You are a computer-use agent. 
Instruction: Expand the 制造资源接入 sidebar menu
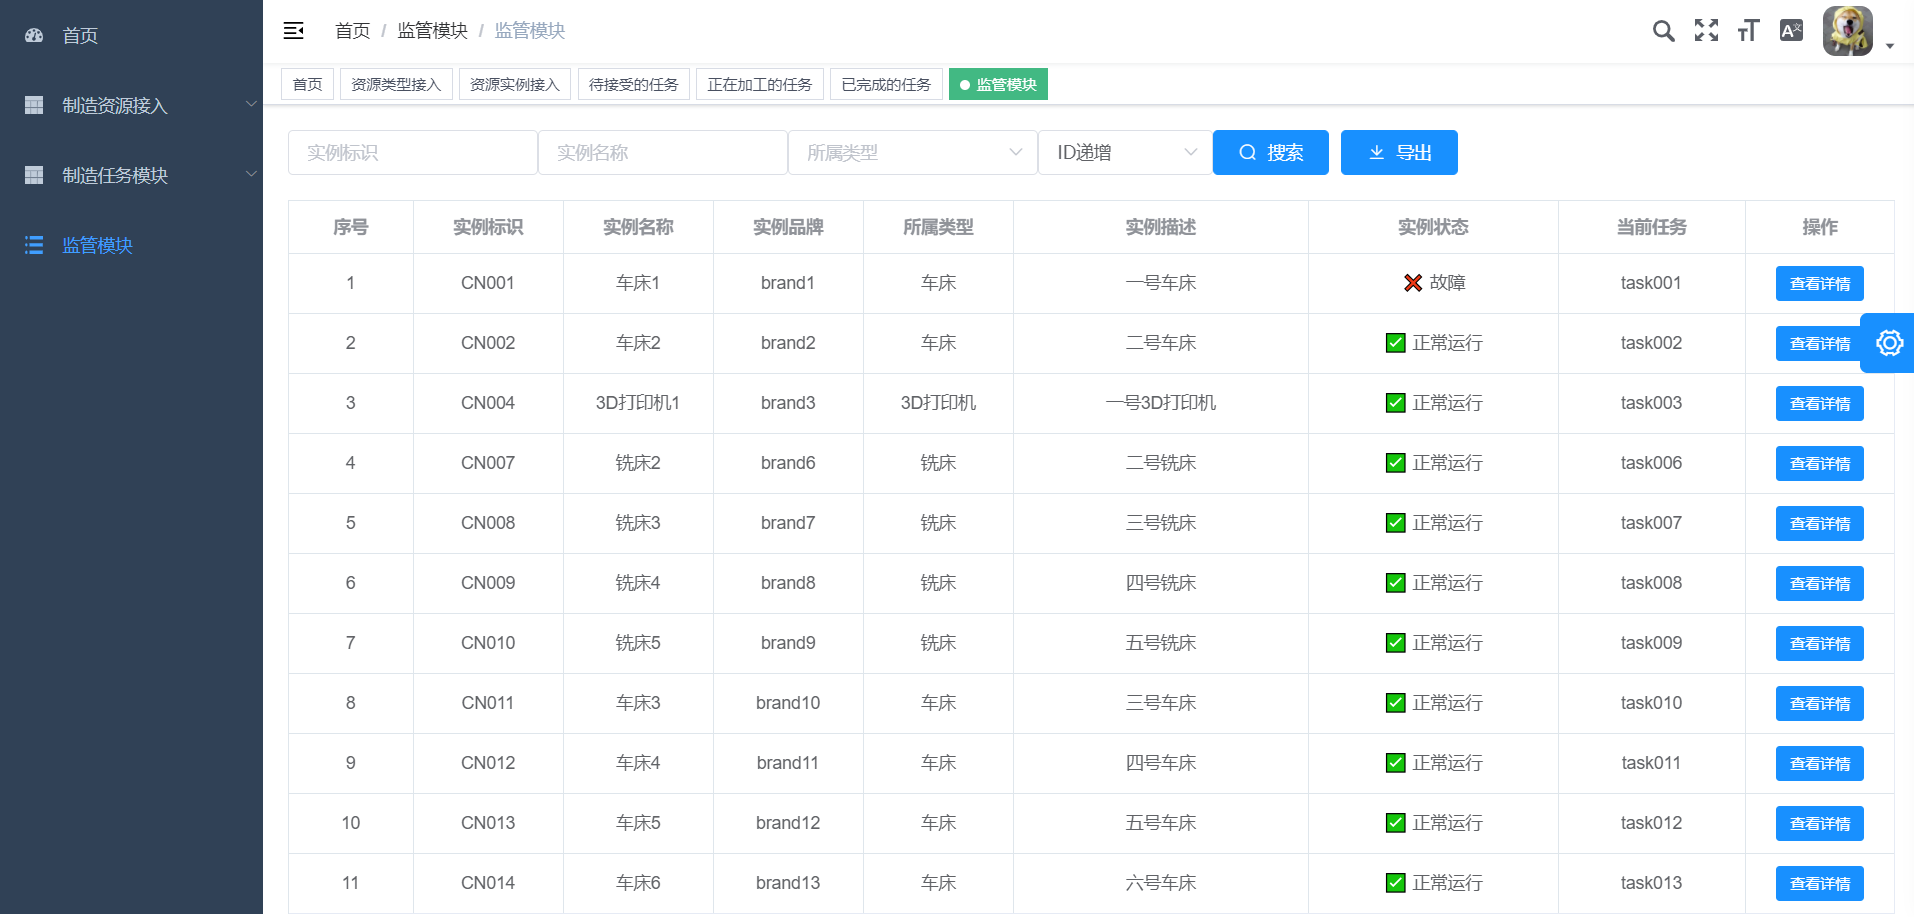tap(130, 105)
